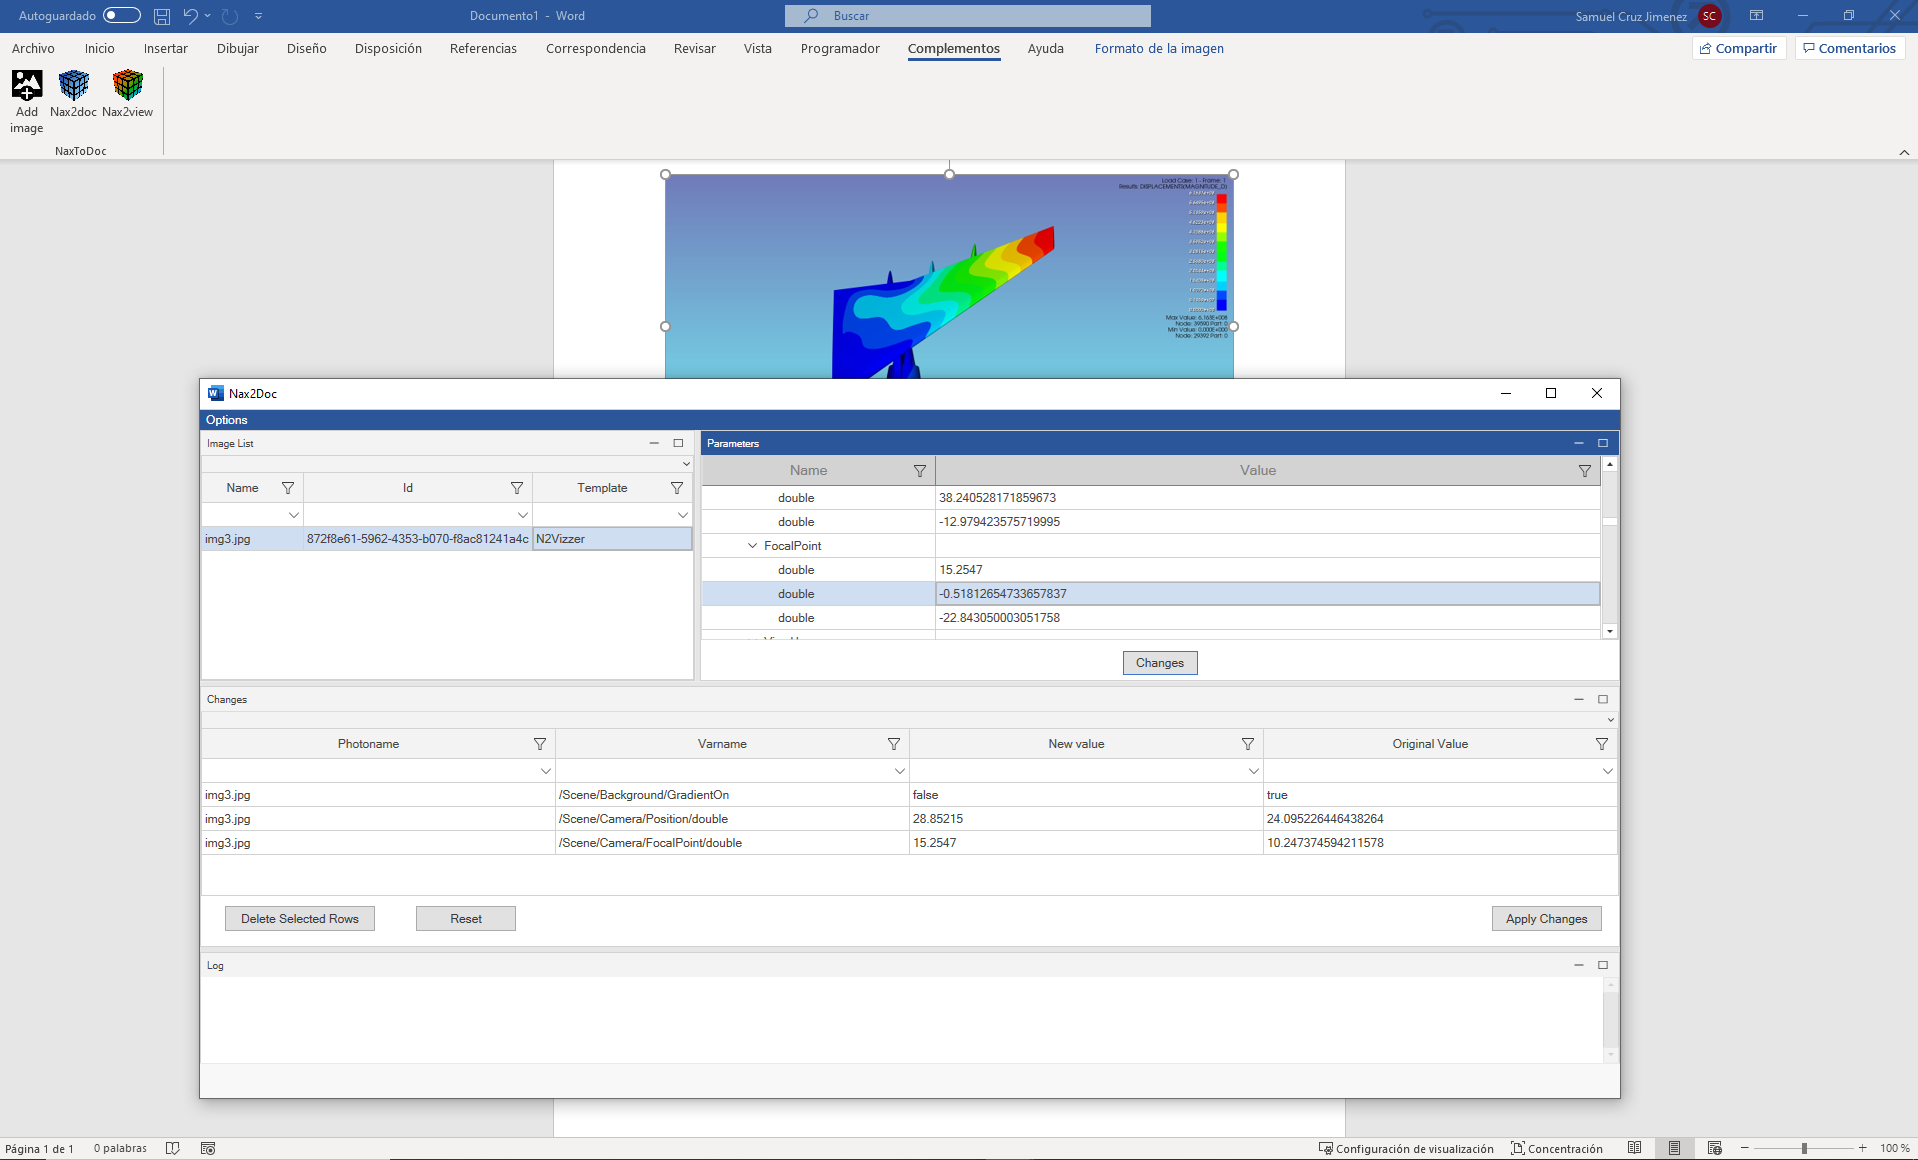The height and width of the screenshot is (1160, 1918).
Task: Click the Reset button
Action: pyautogui.click(x=466, y=919)
